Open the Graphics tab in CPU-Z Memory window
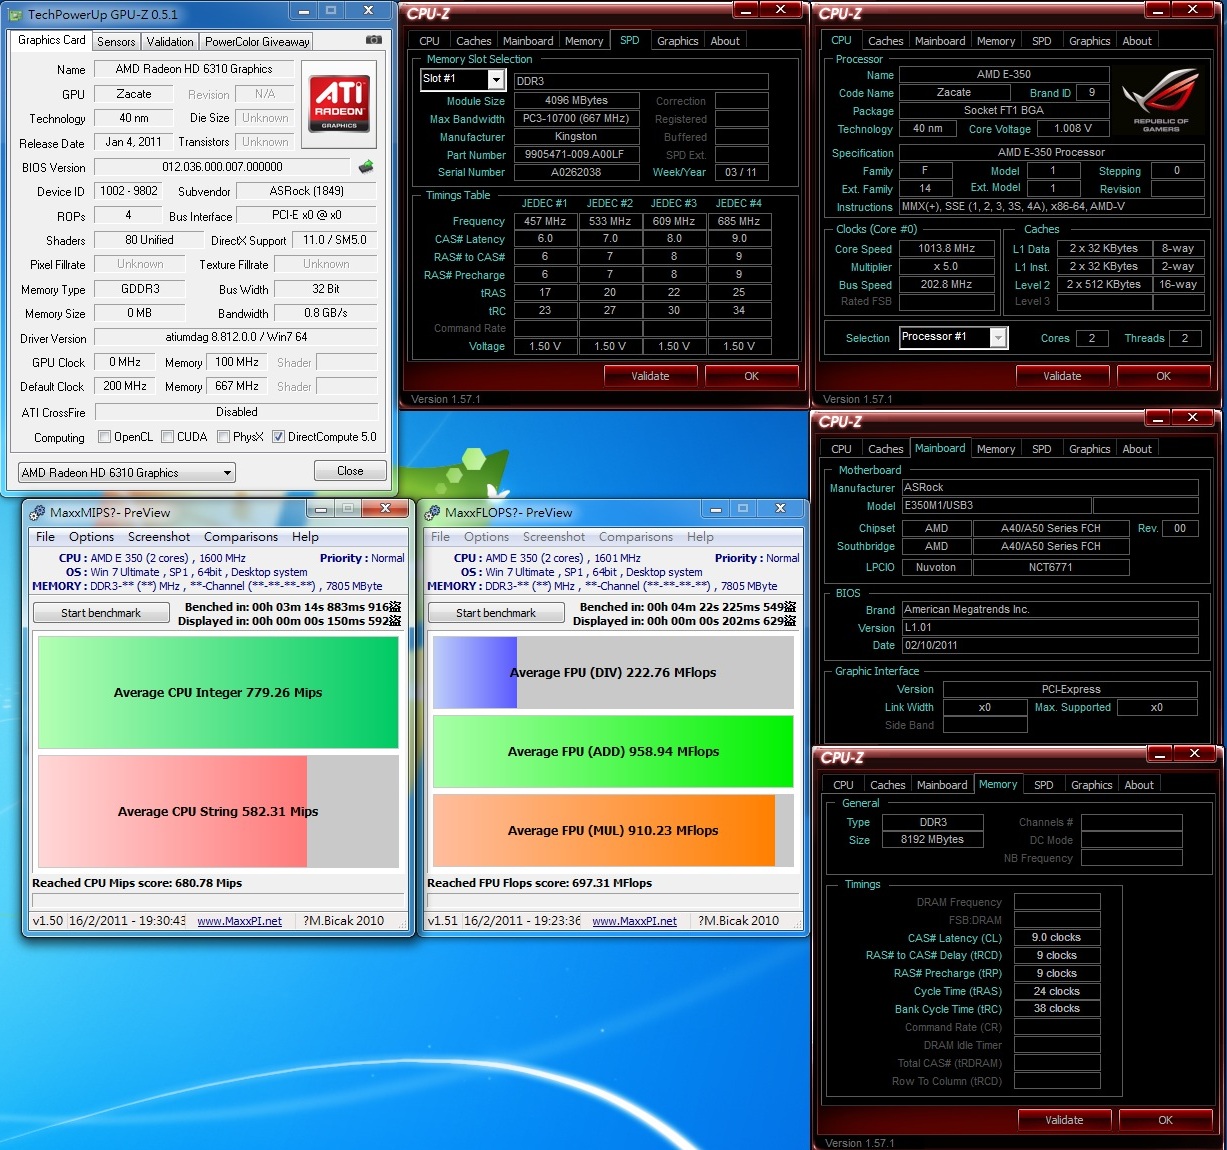The width and height of the screenshot is (1227, 1150). (x=1091, y=785)
